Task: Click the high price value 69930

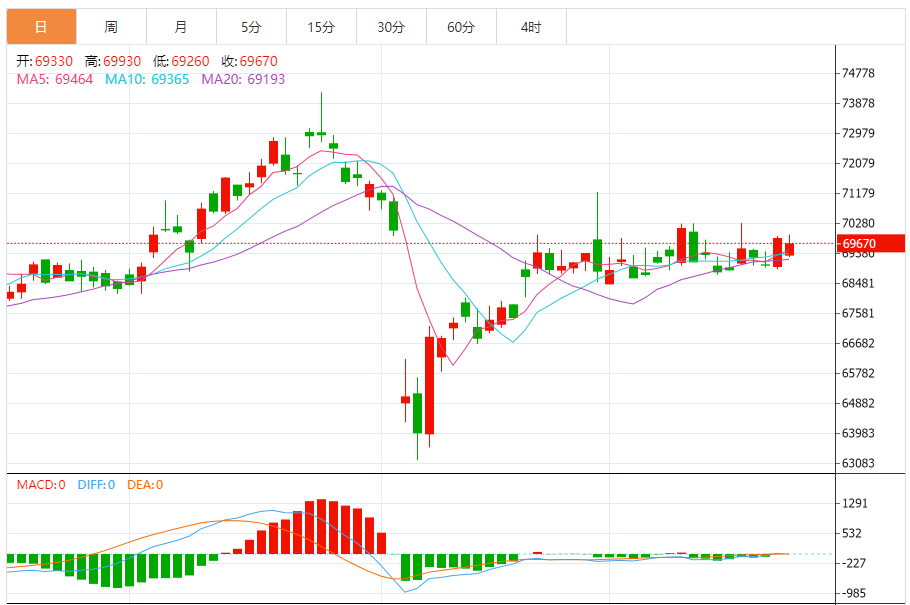Action: (122, 62)
